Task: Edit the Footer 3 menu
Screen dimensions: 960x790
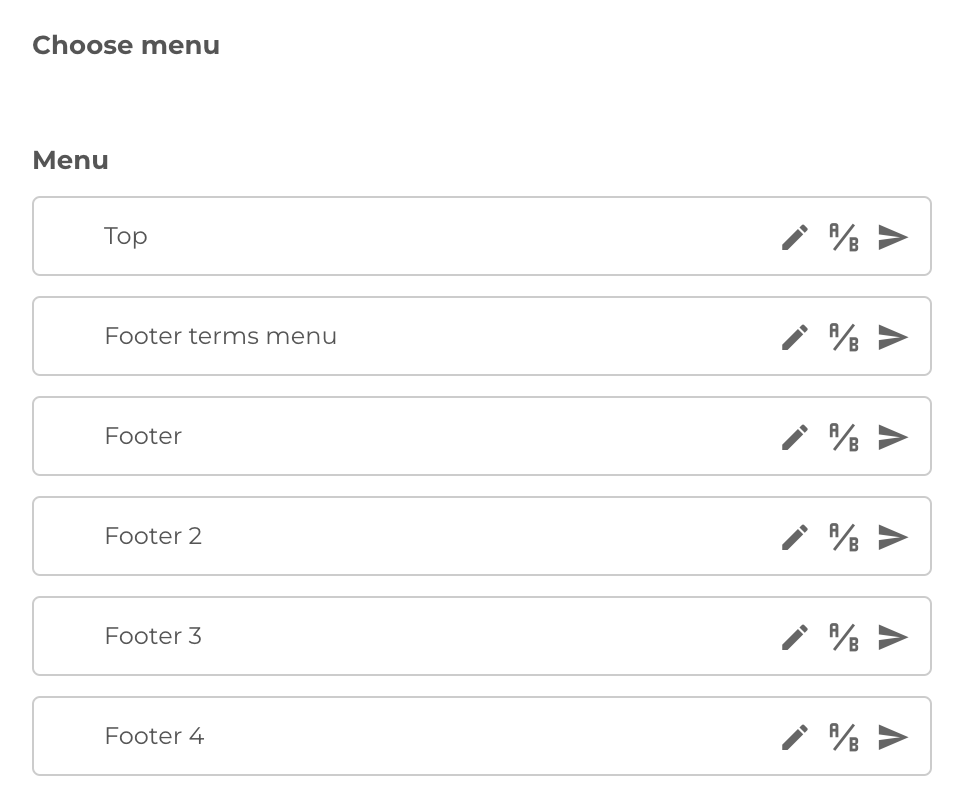Action: point(794,636)
